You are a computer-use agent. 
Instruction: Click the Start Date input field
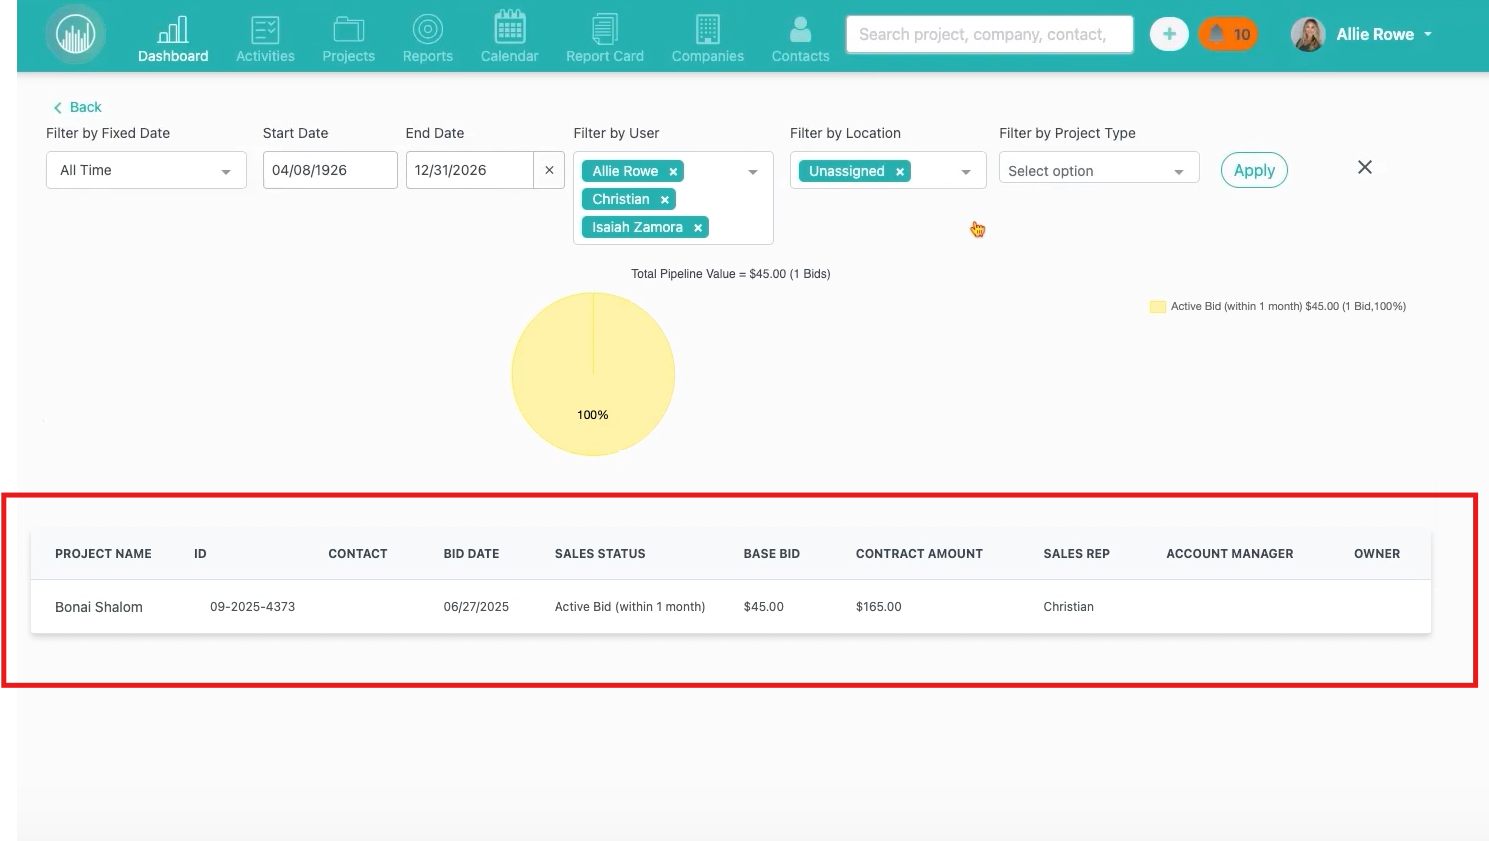(x=329, y=170)
